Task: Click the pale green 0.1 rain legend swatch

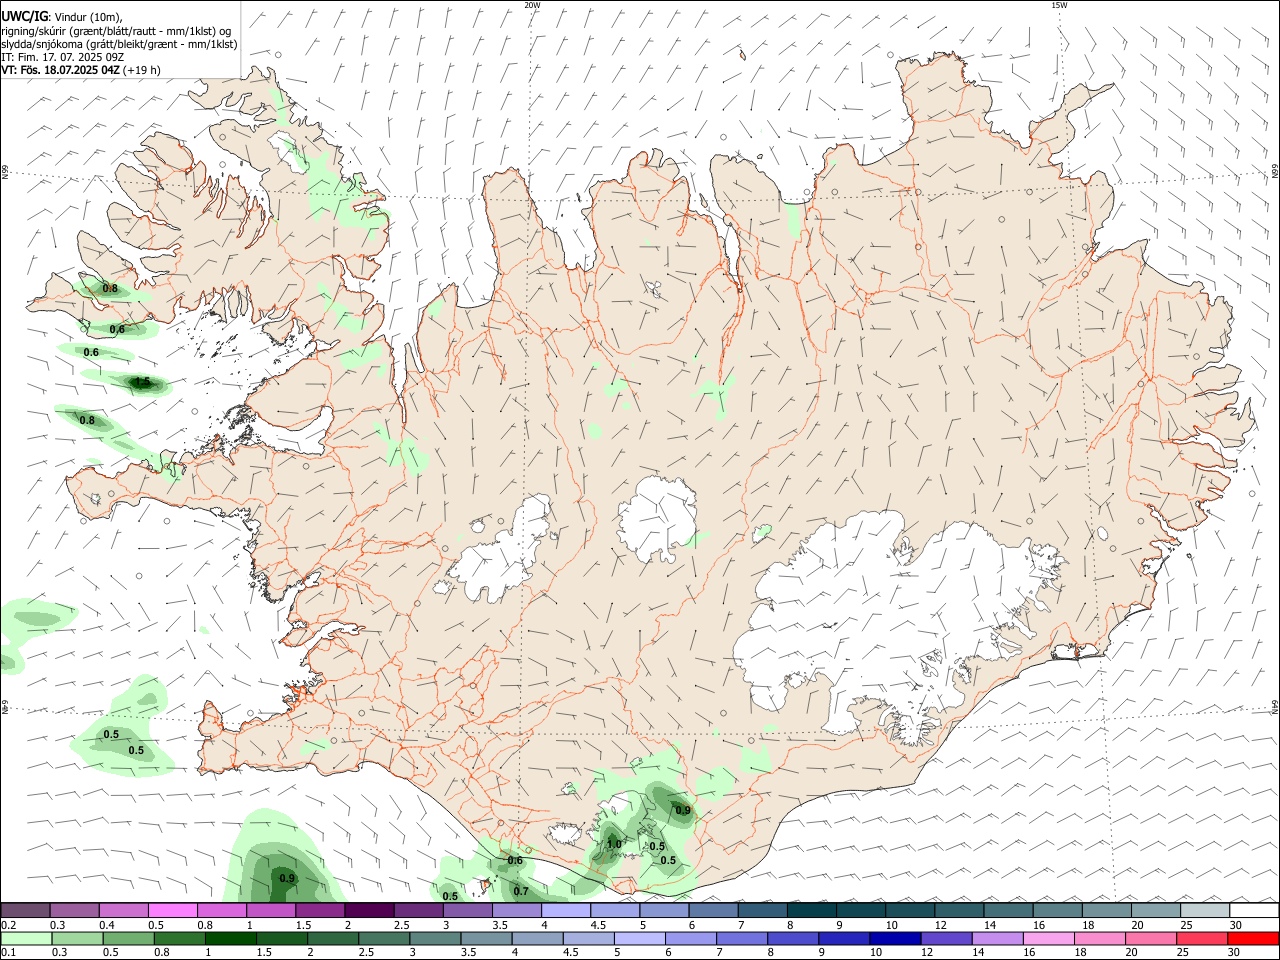Action: 26,938
